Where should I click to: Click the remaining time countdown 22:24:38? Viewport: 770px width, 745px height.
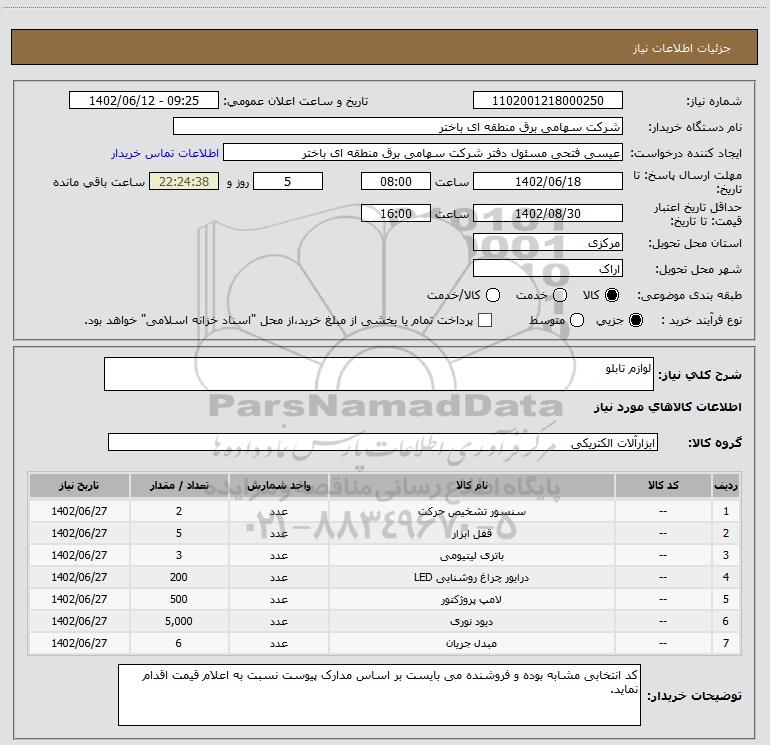pyautogui.click(x=184, y=181)
